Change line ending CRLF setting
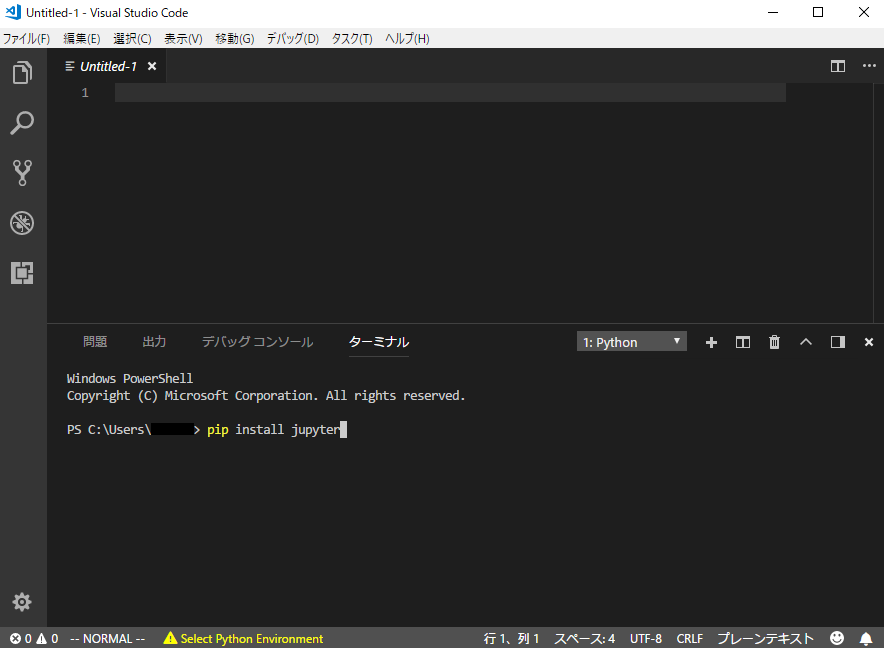Image resolution: width=884 pixels, height=648 pixels. click(689, 638)
